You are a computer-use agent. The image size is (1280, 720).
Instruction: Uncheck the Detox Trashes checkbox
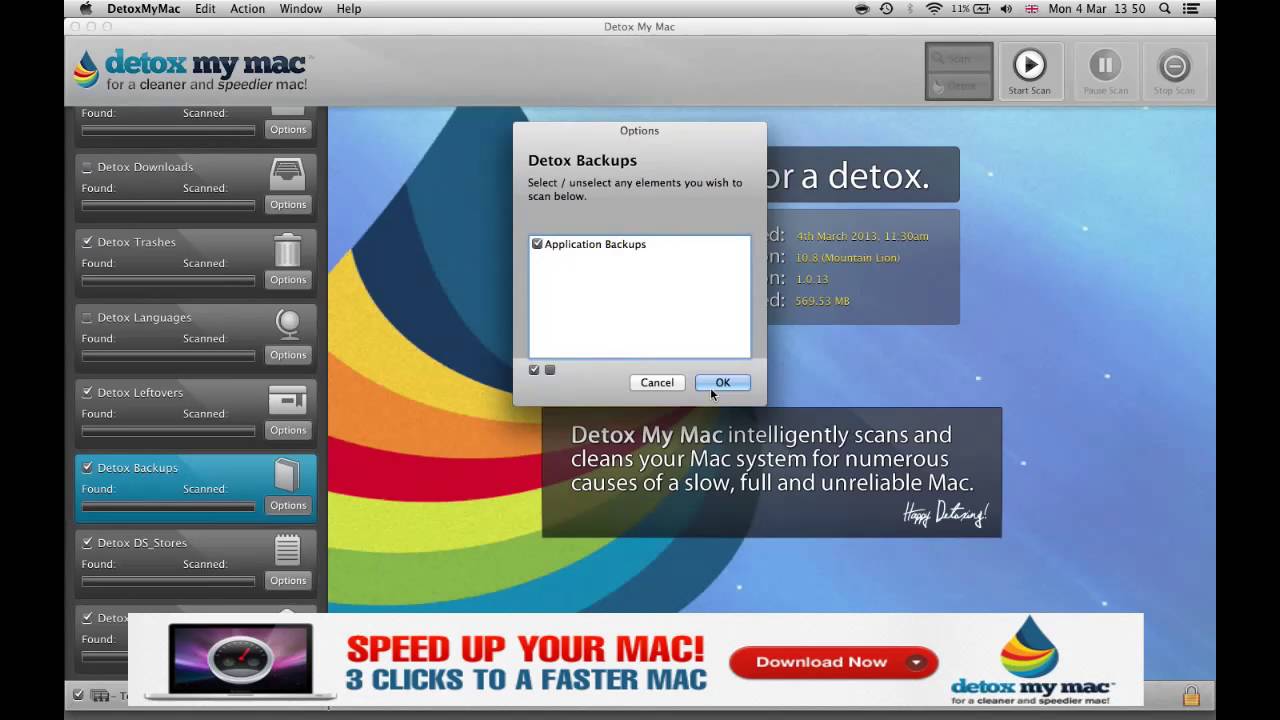(87, 242)
